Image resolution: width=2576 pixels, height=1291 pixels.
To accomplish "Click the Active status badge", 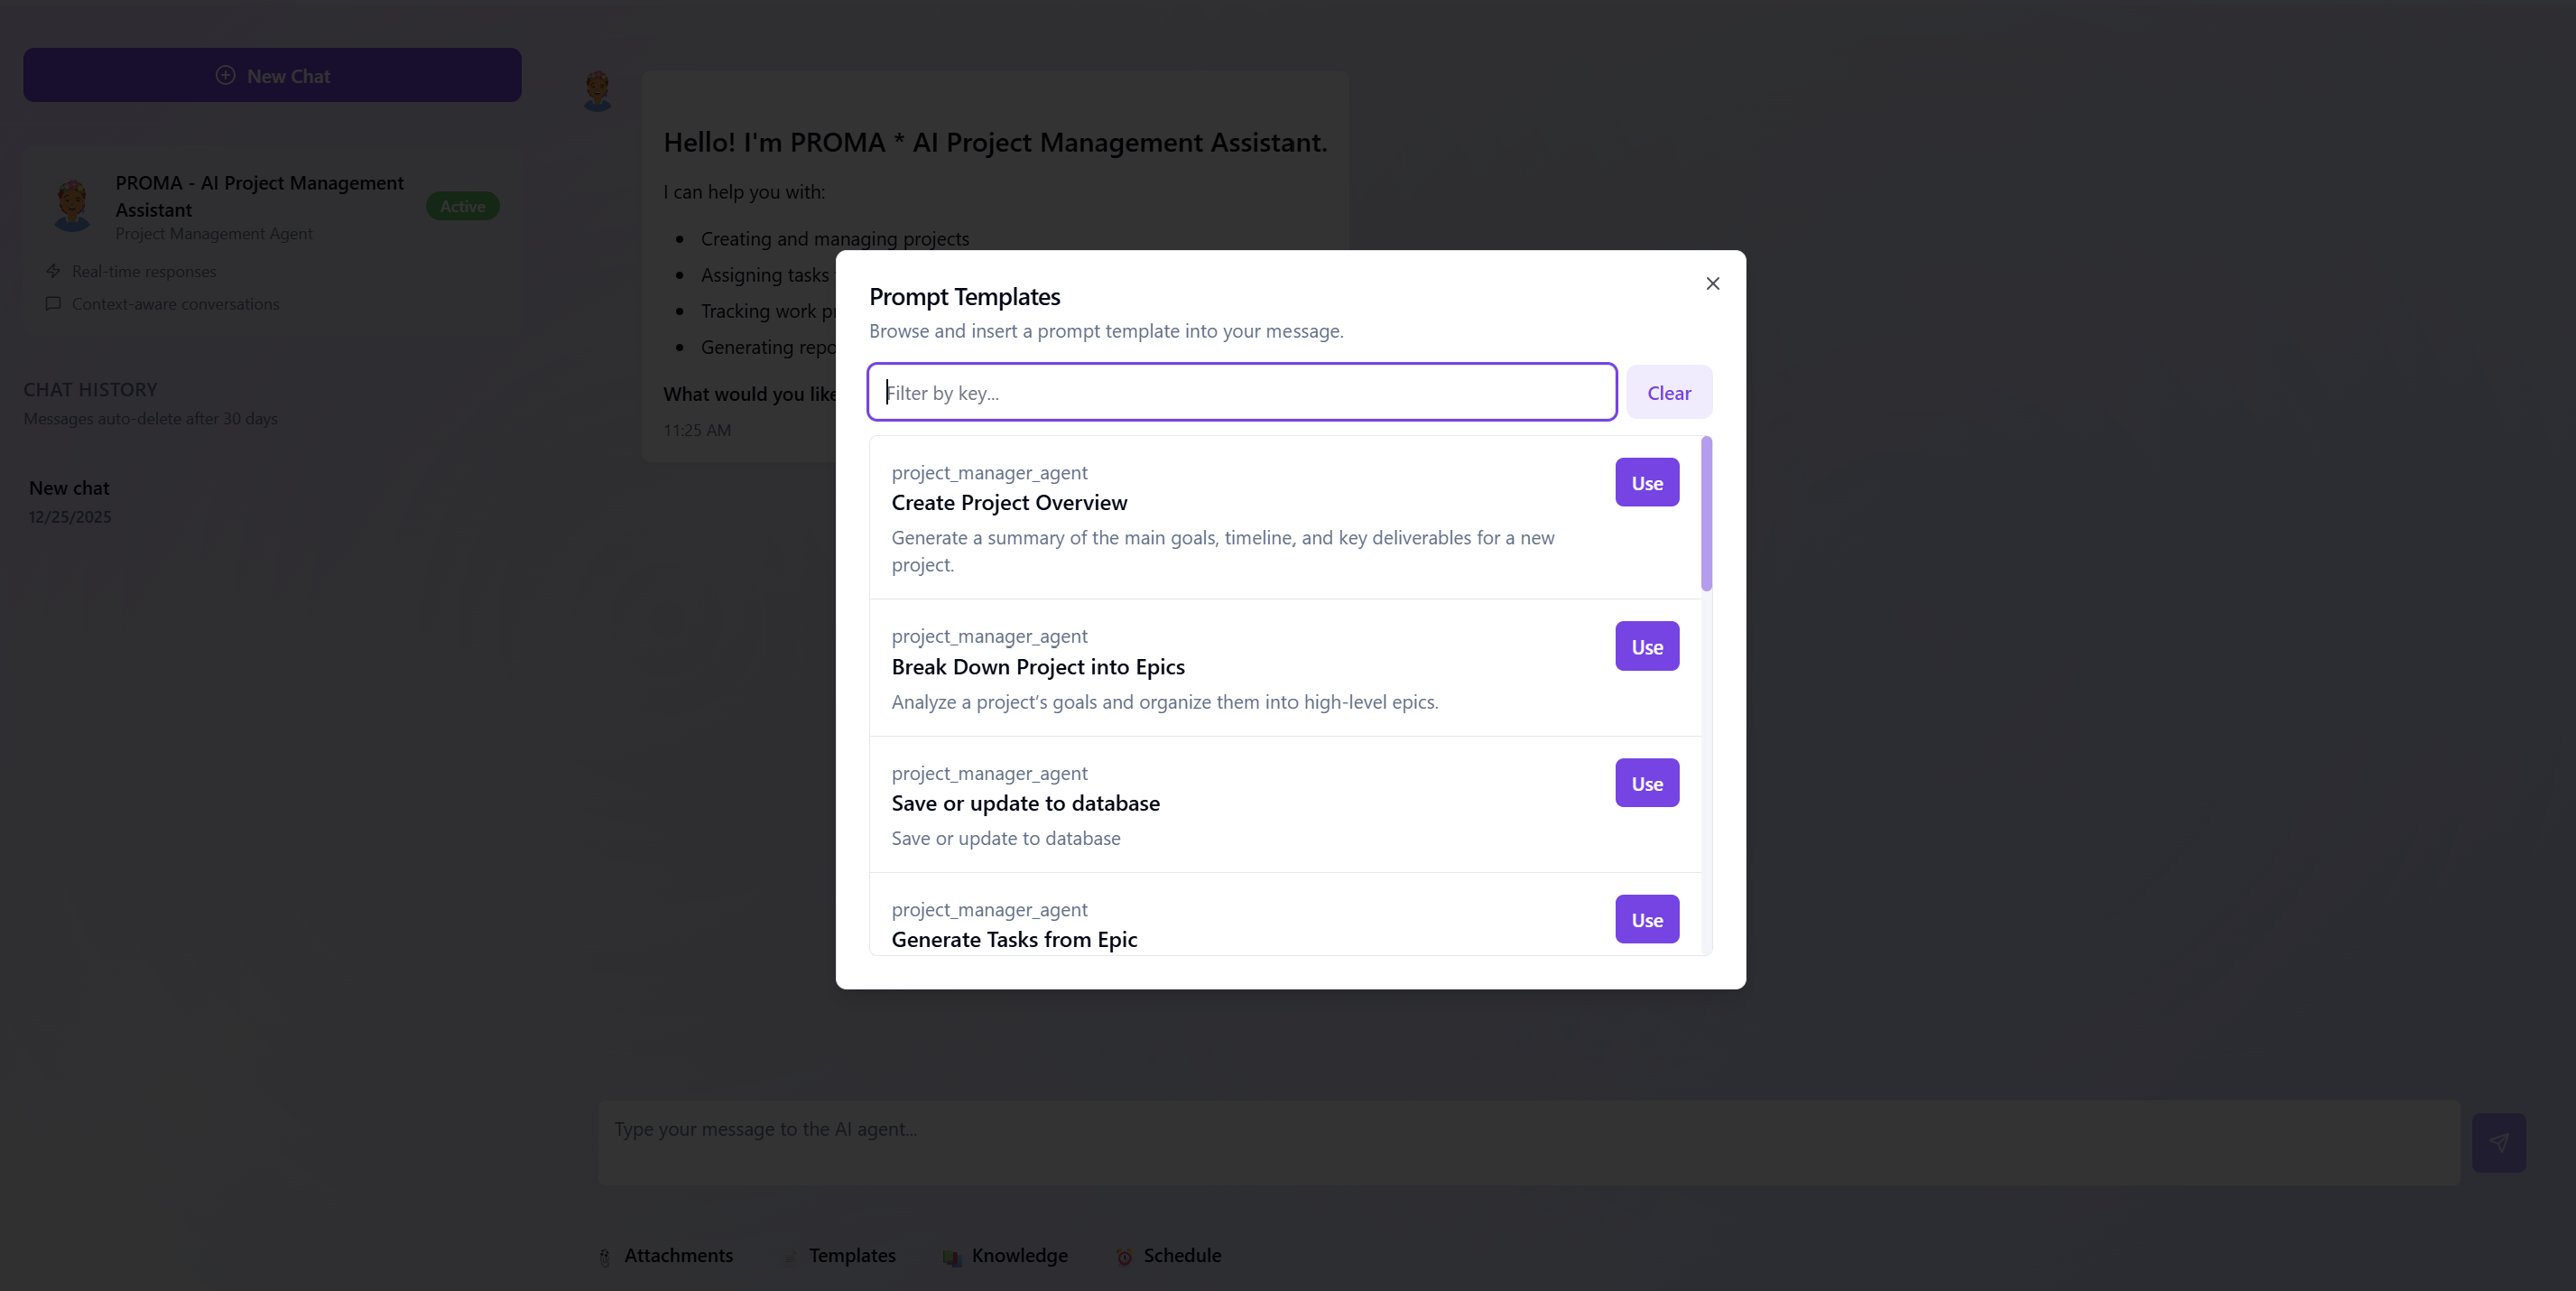I will coord(462,206).
